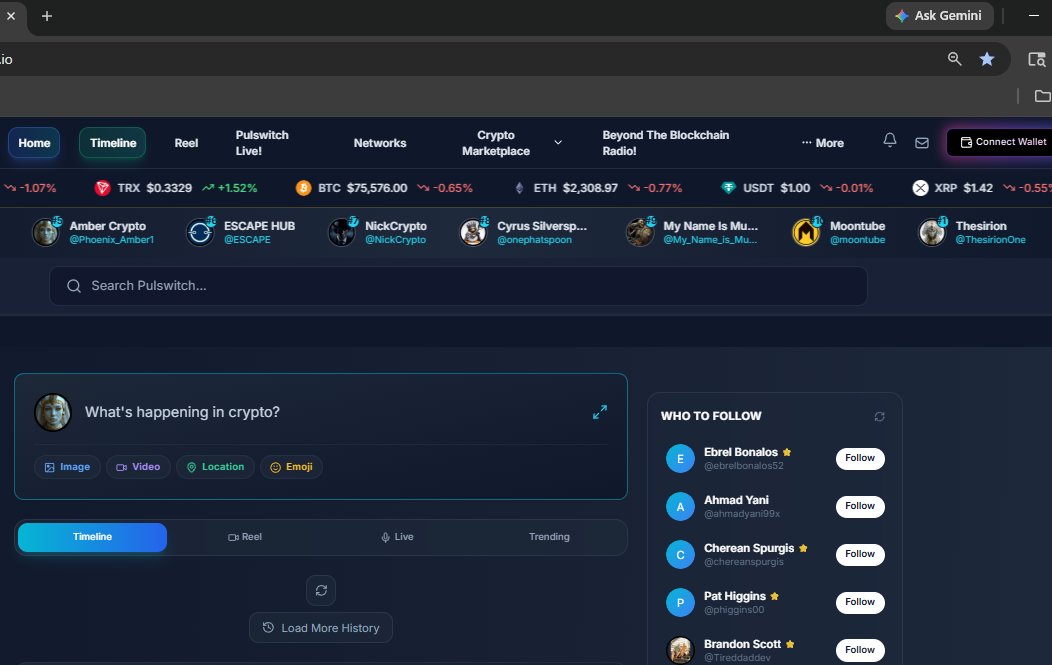The height and width of the screenshot is (665, 1052).
Task: Add a Location to the post
Action: pos(215,467)
